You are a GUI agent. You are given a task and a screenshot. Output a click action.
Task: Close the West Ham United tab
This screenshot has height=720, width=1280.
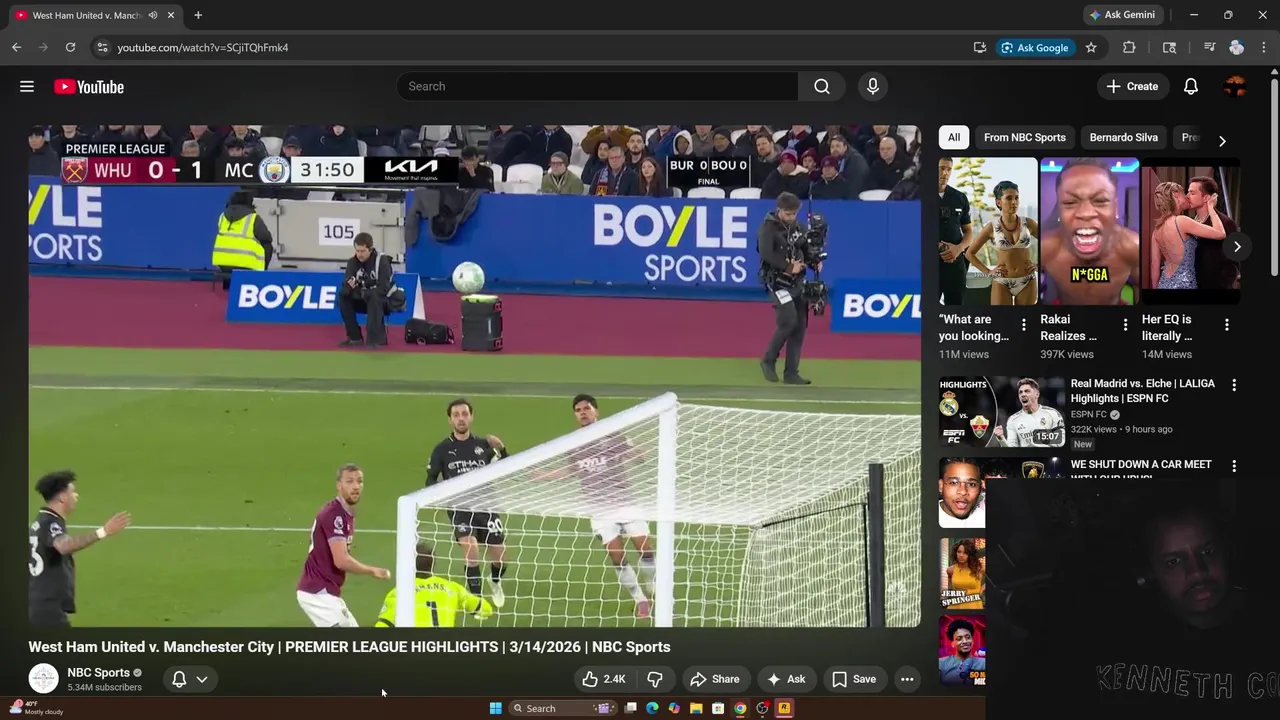(x=171, y=15)
